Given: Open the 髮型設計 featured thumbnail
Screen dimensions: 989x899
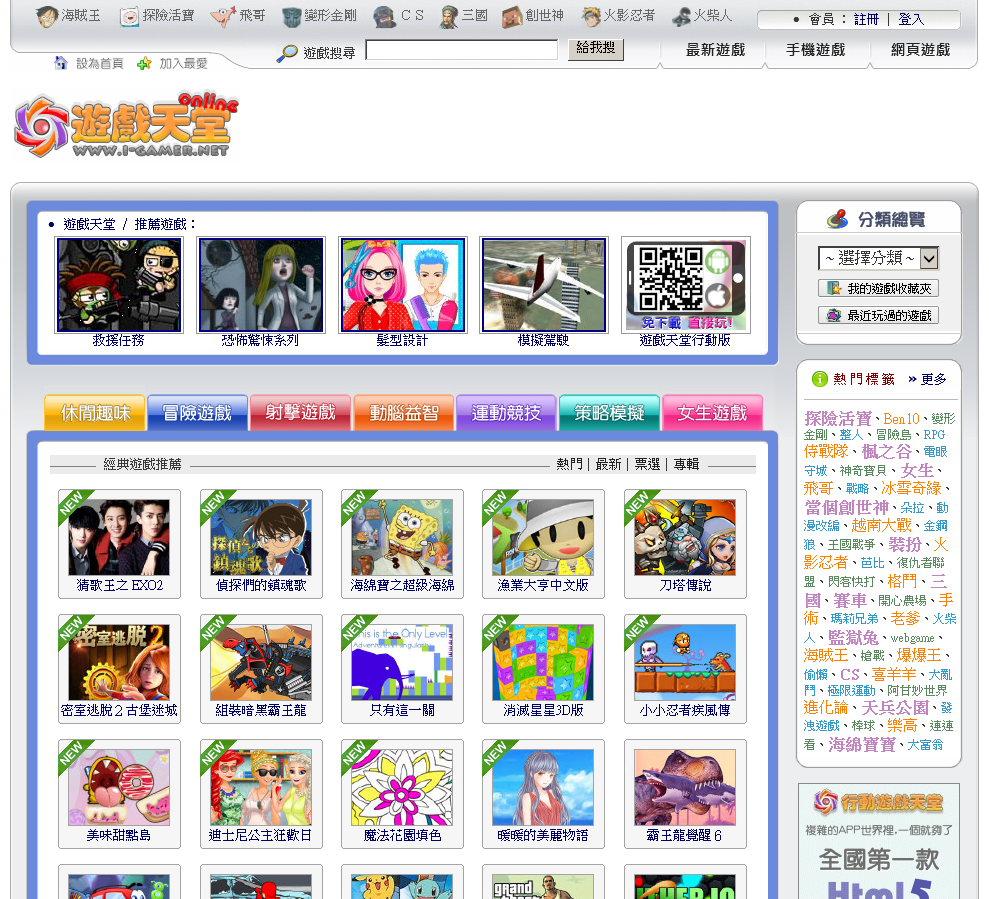Looking at the screenshot, I should 402,285.
